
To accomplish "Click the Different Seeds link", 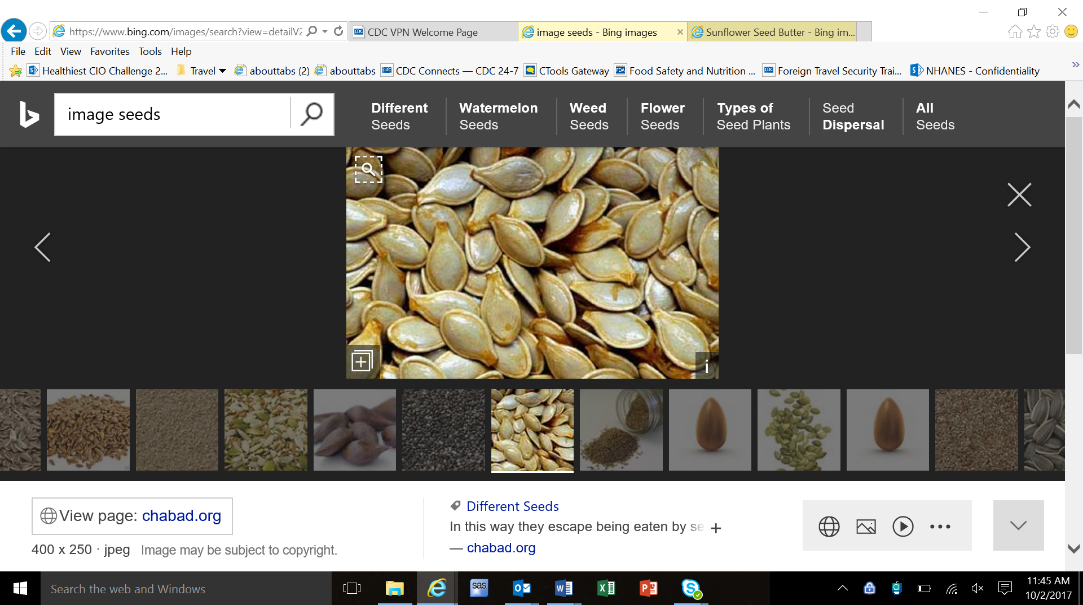I will coord(512,506).
